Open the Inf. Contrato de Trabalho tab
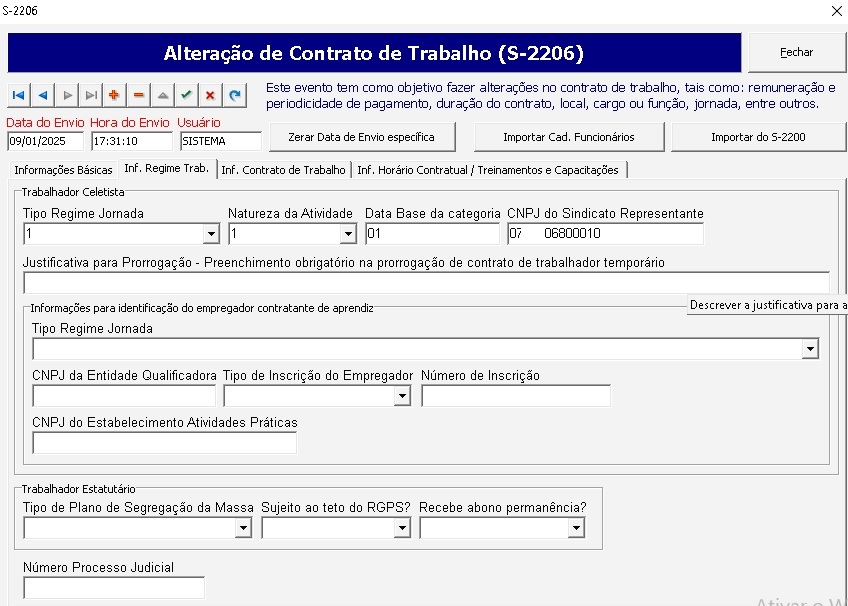The height and width of the screenshot is (606, 848). click(x=284, y=170)
